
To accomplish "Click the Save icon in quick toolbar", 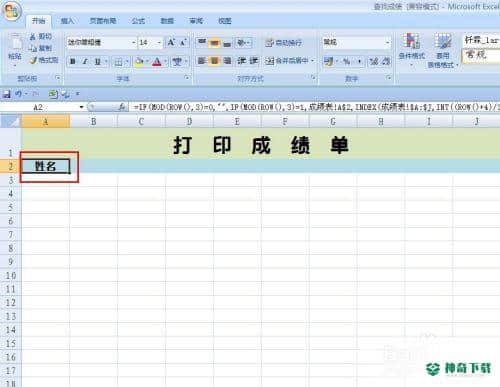I will coord(7,95).
